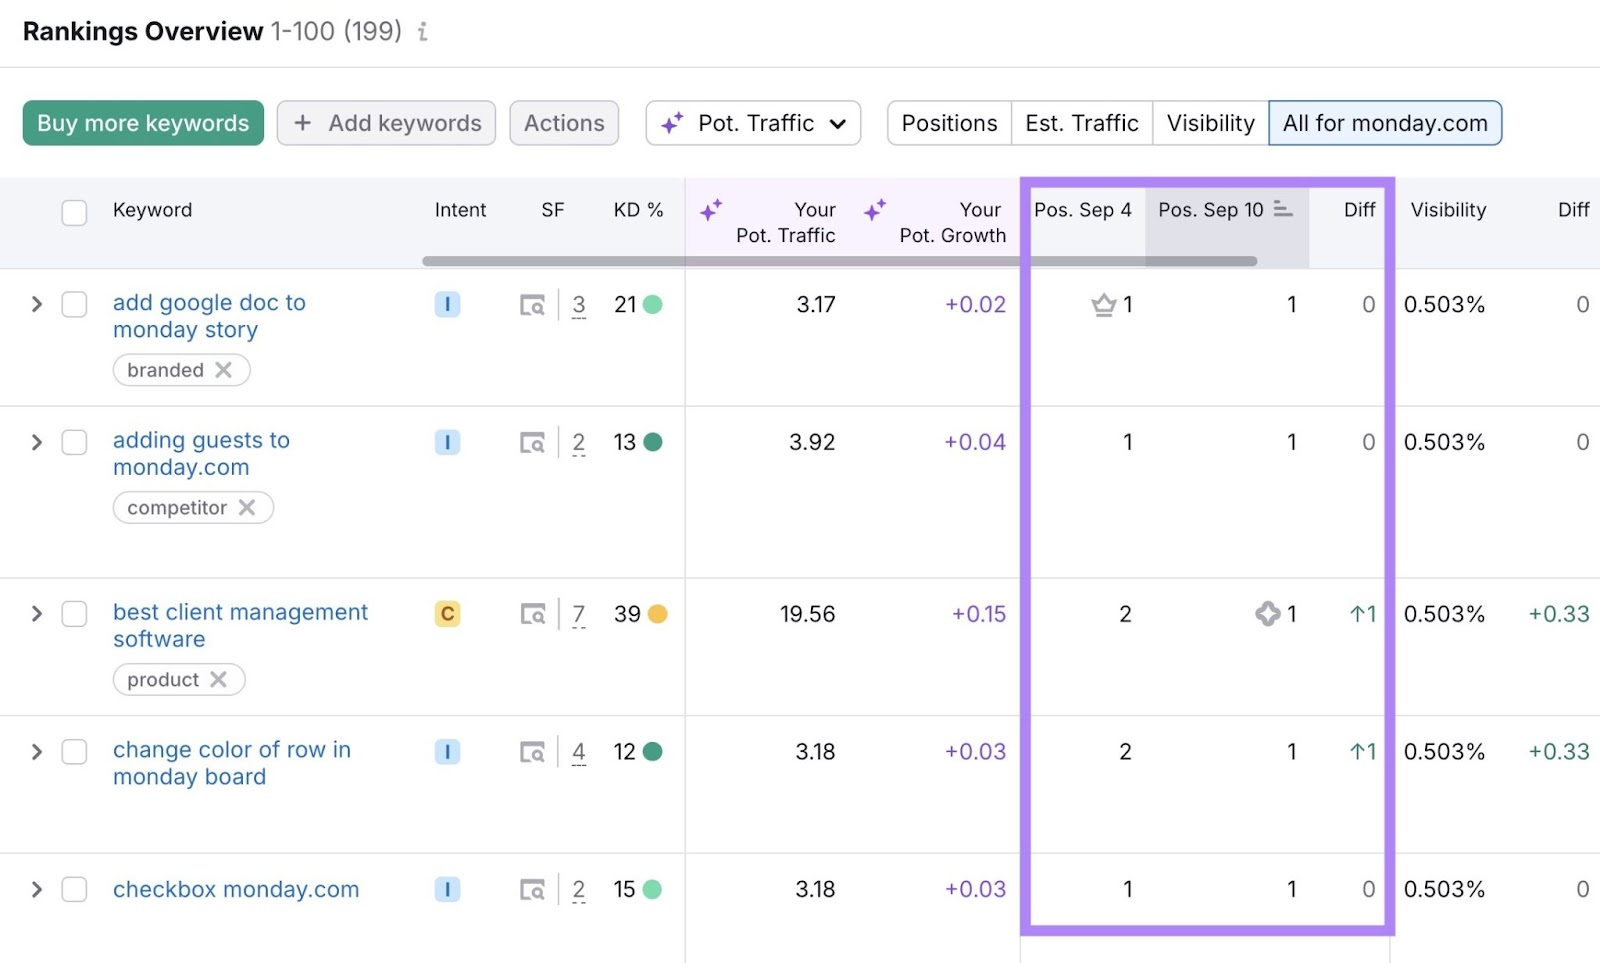Click the commercial intent badge for "best client management software"
This screenshot has width=1600, height=963.
coord(447,613)
